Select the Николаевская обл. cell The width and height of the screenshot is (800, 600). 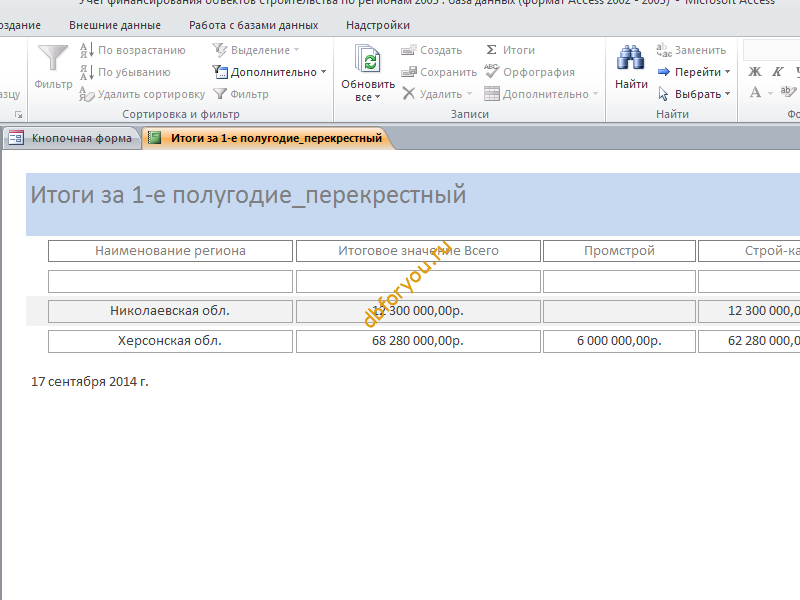coord(170,311)
